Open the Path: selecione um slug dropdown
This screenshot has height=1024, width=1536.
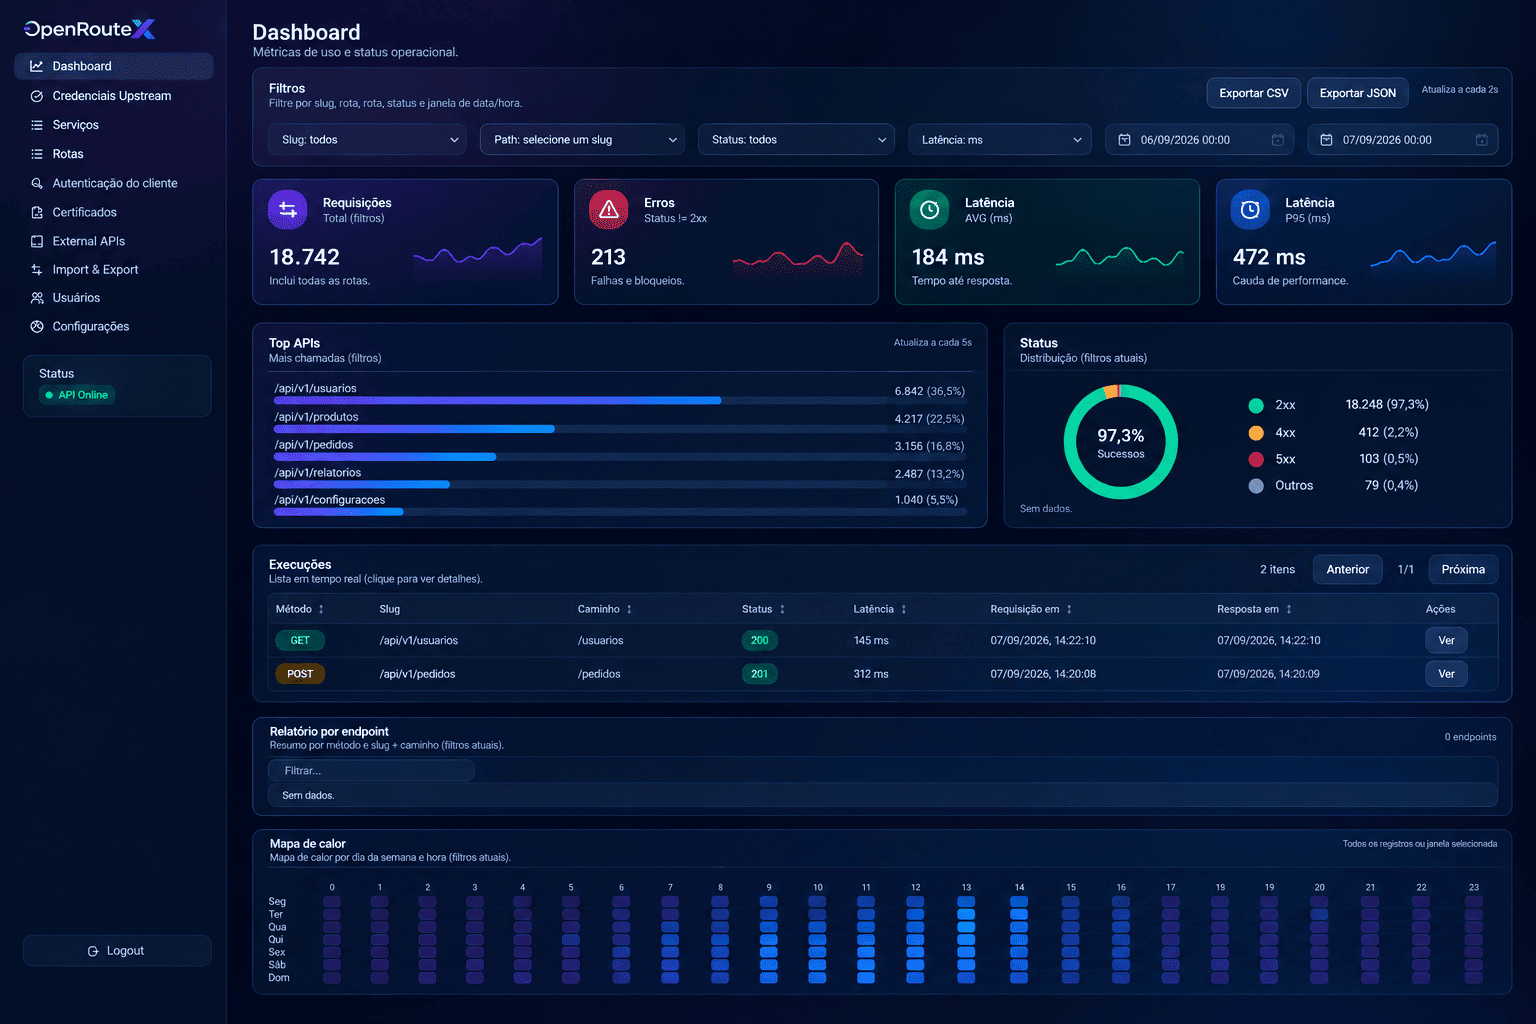click(x=582, y=140)
